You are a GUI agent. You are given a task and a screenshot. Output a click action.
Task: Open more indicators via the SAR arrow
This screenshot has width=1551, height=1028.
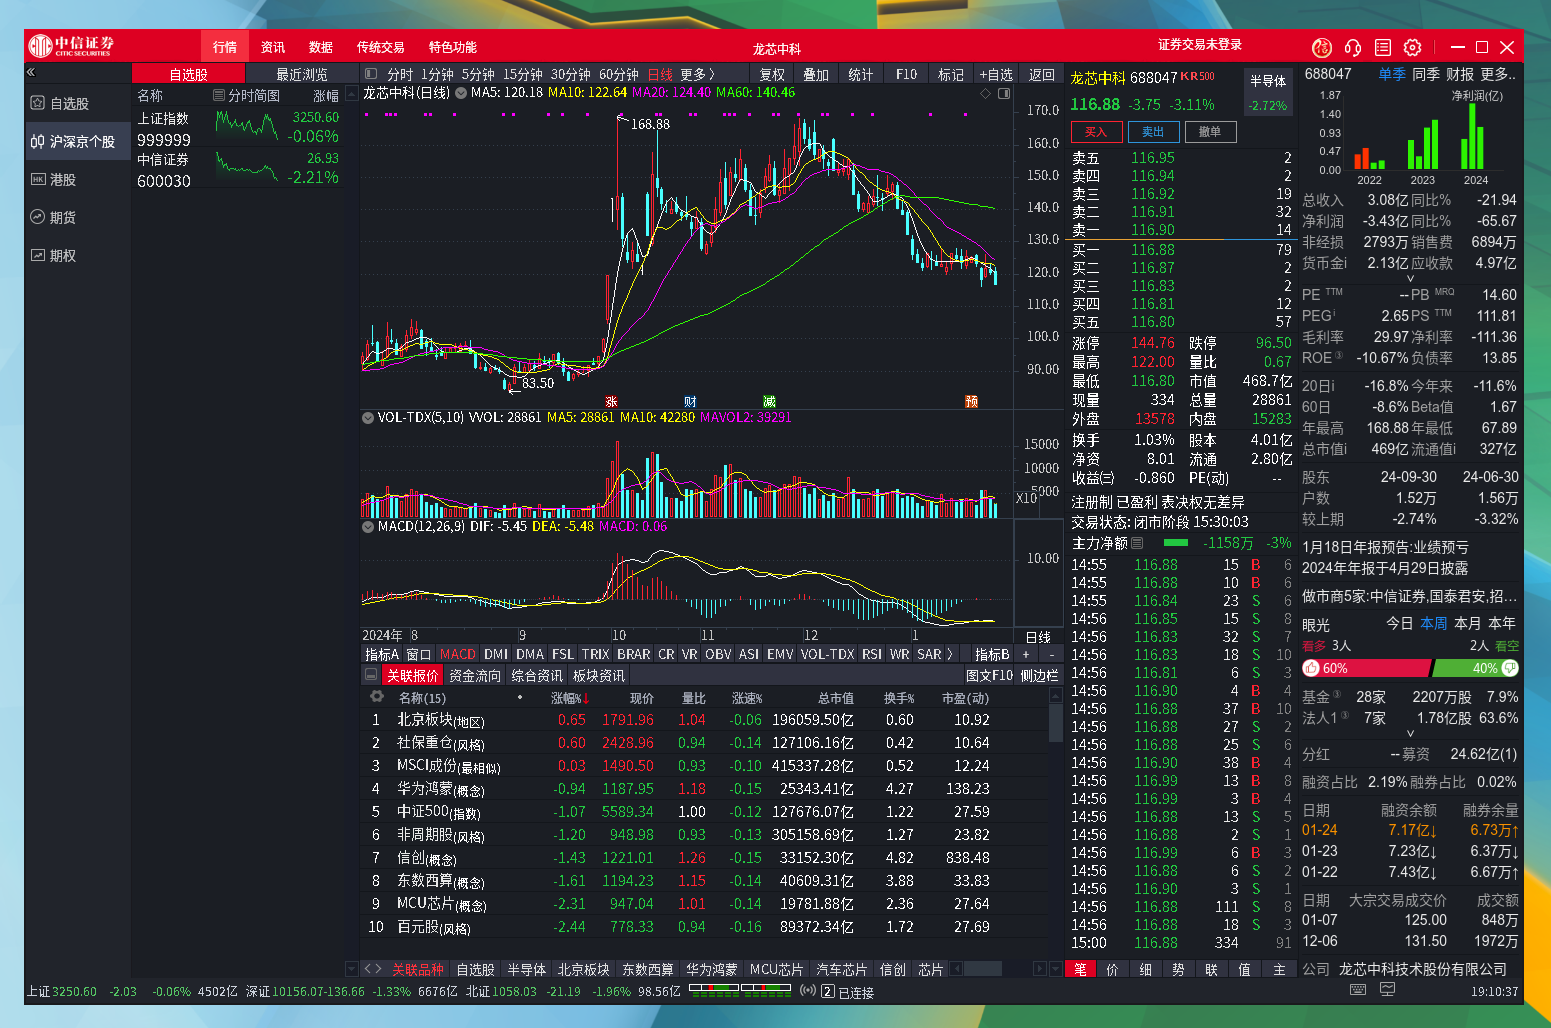pyautogui.click(x=949, y=653)
